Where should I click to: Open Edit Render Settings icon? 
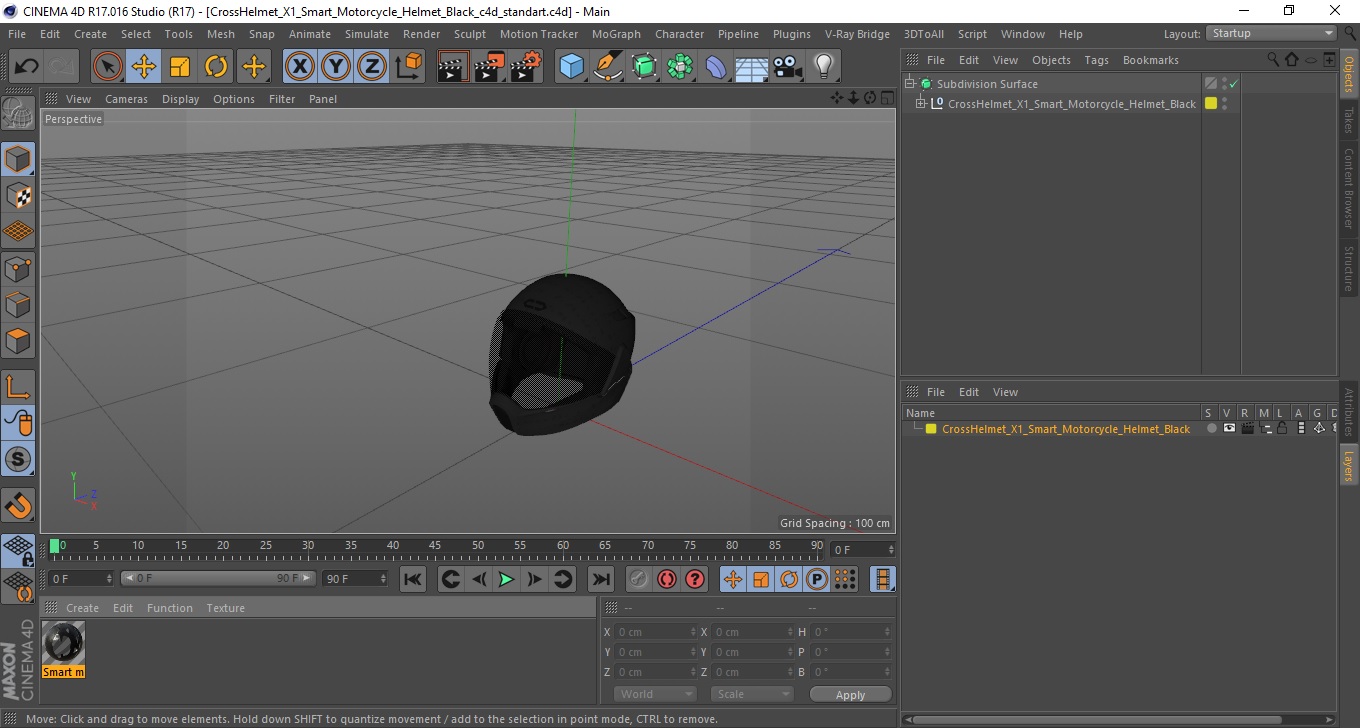525,67
